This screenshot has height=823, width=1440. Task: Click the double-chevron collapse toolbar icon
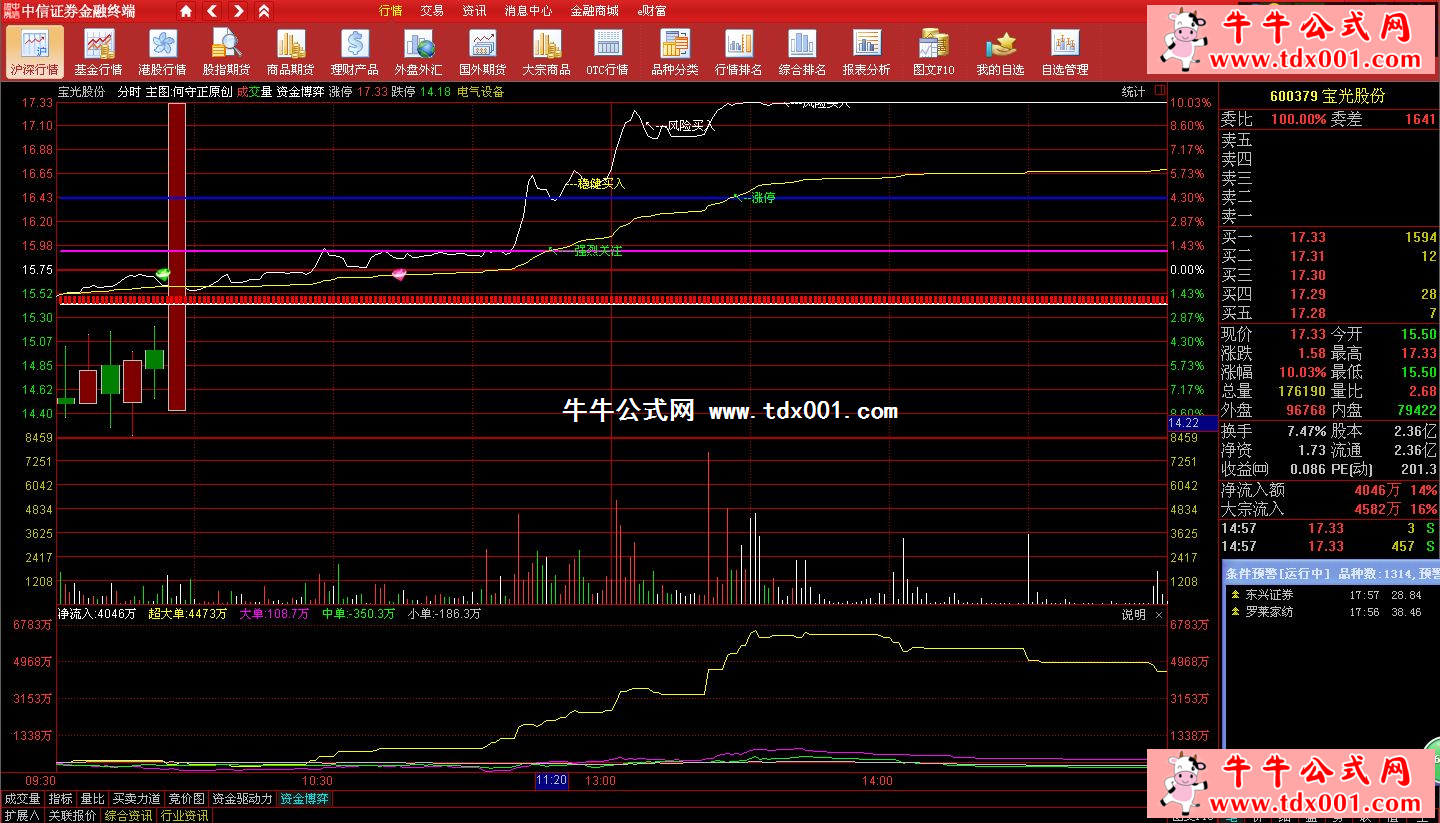pos(263,11)
